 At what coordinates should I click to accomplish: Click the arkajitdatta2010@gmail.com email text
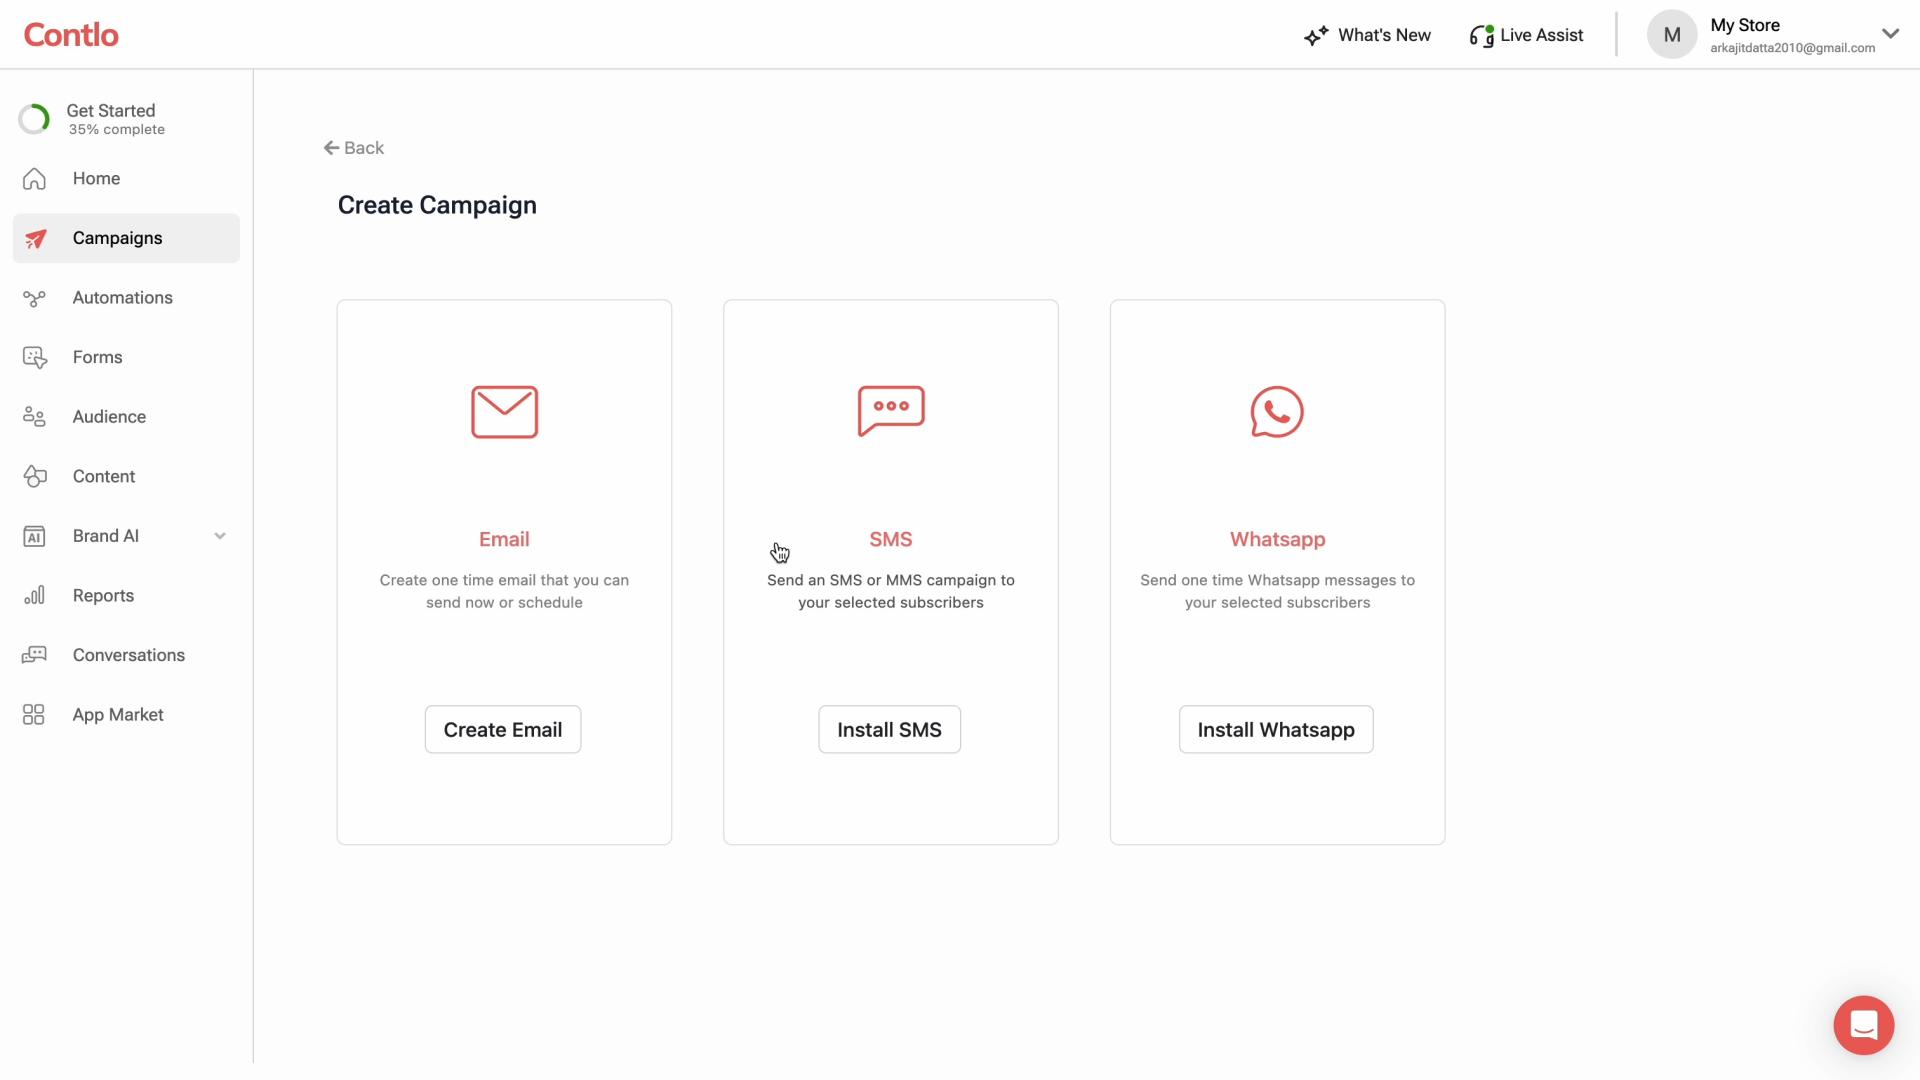tap(1792, 48)
